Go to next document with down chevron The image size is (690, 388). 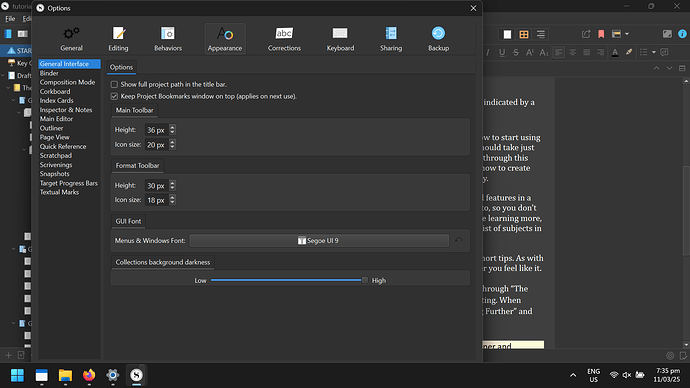tap(669, 68)
